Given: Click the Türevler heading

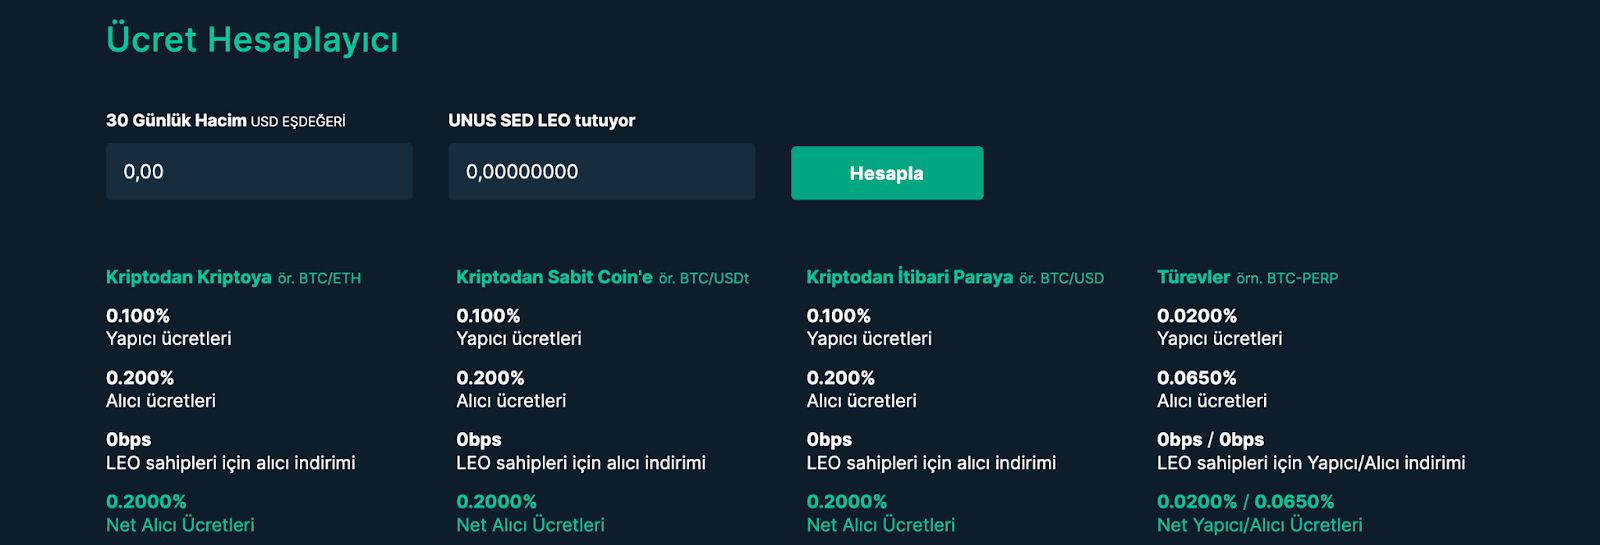Looking at the screenshot, I should click(1193, 277).
